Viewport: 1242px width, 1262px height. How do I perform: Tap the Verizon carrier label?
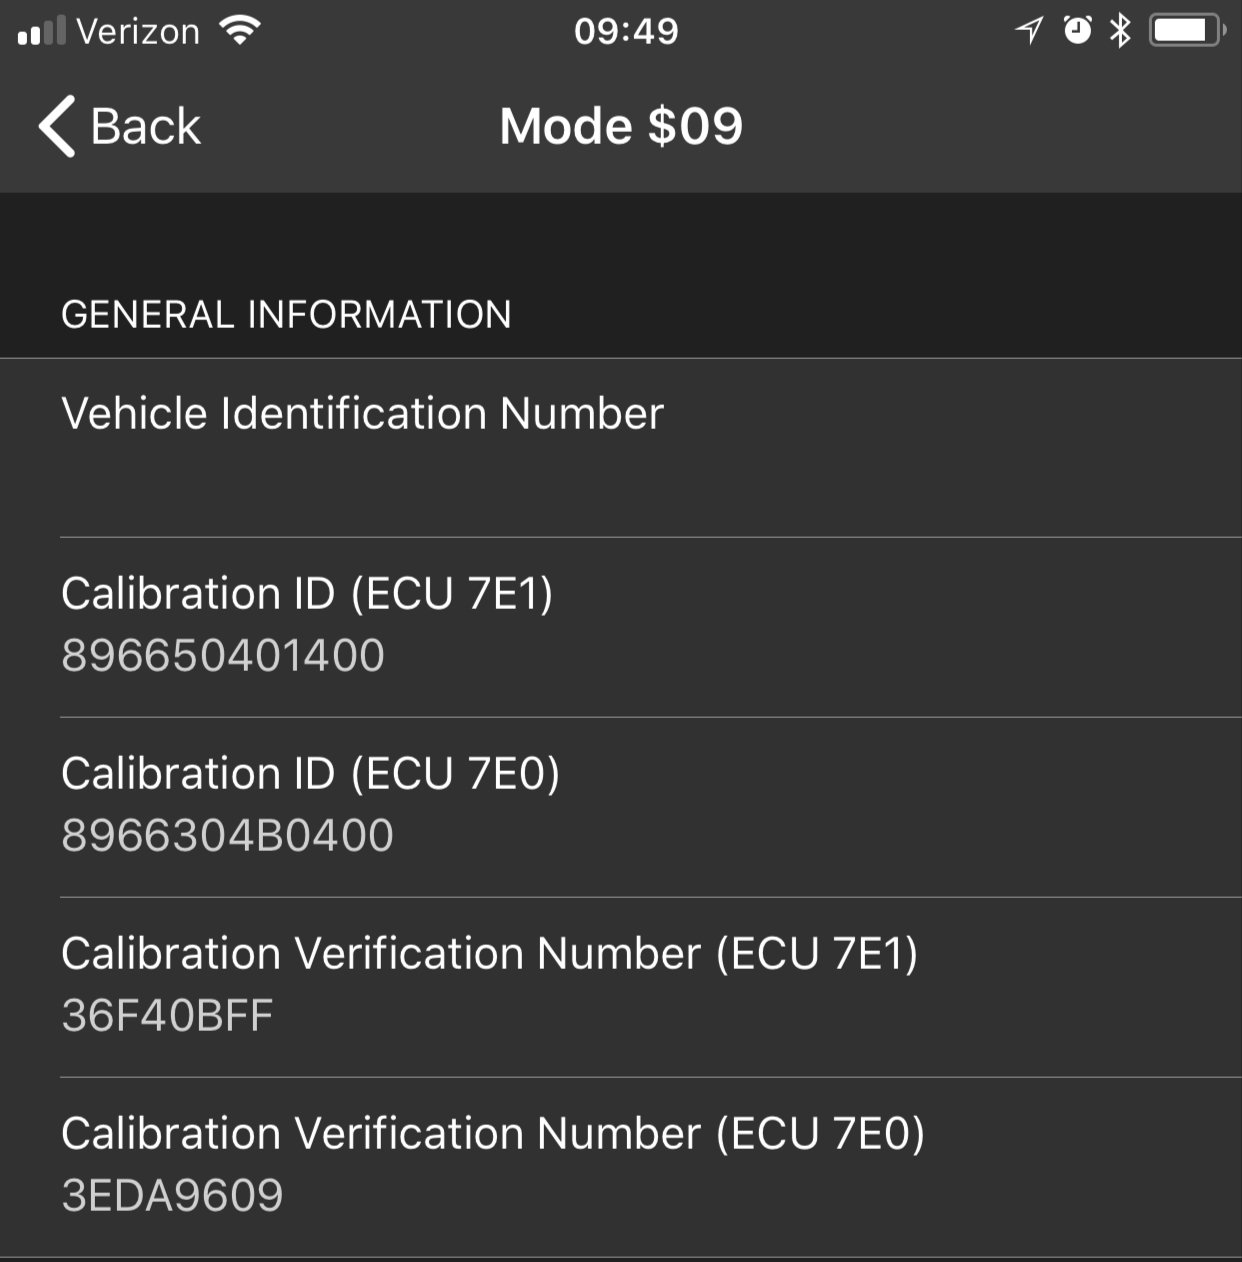[138, 32]
